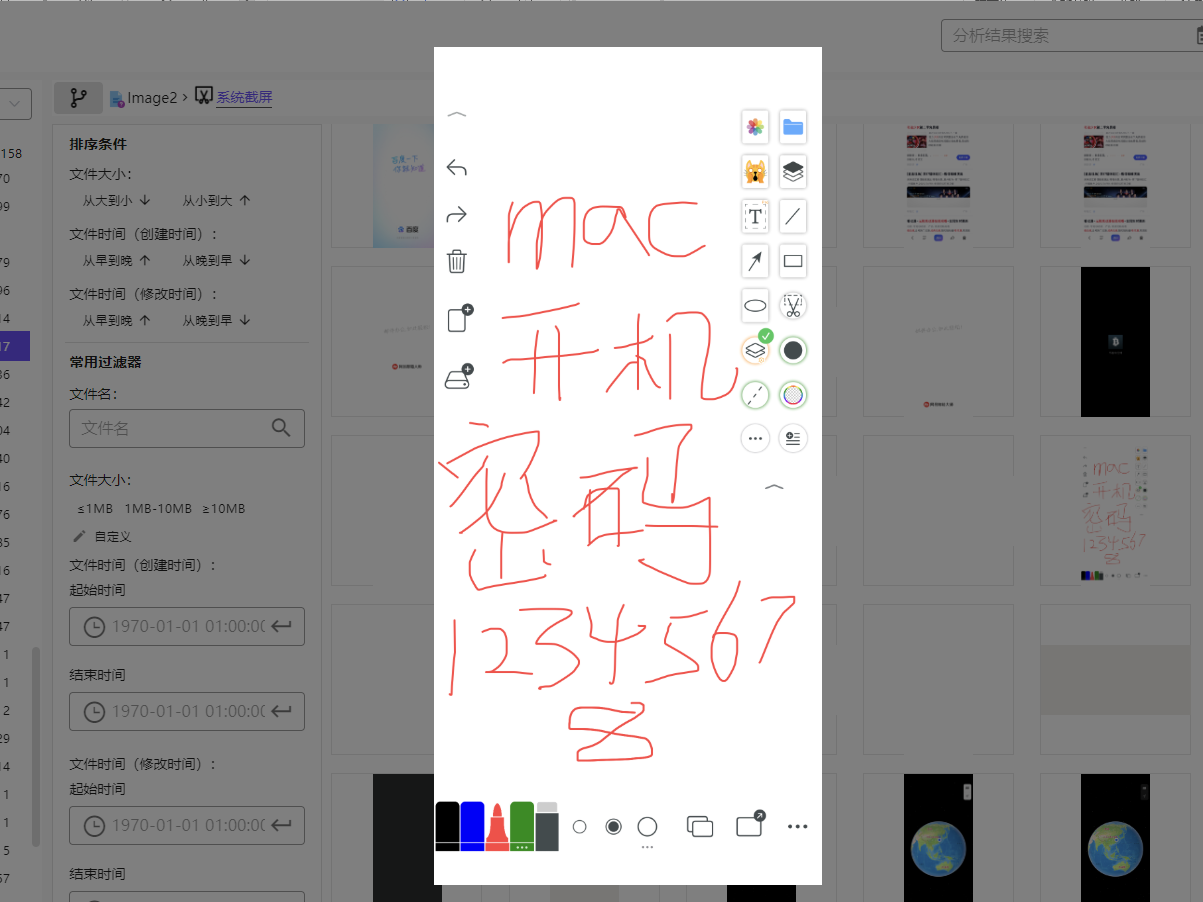Click the left list vertical scrollbar

36,747
